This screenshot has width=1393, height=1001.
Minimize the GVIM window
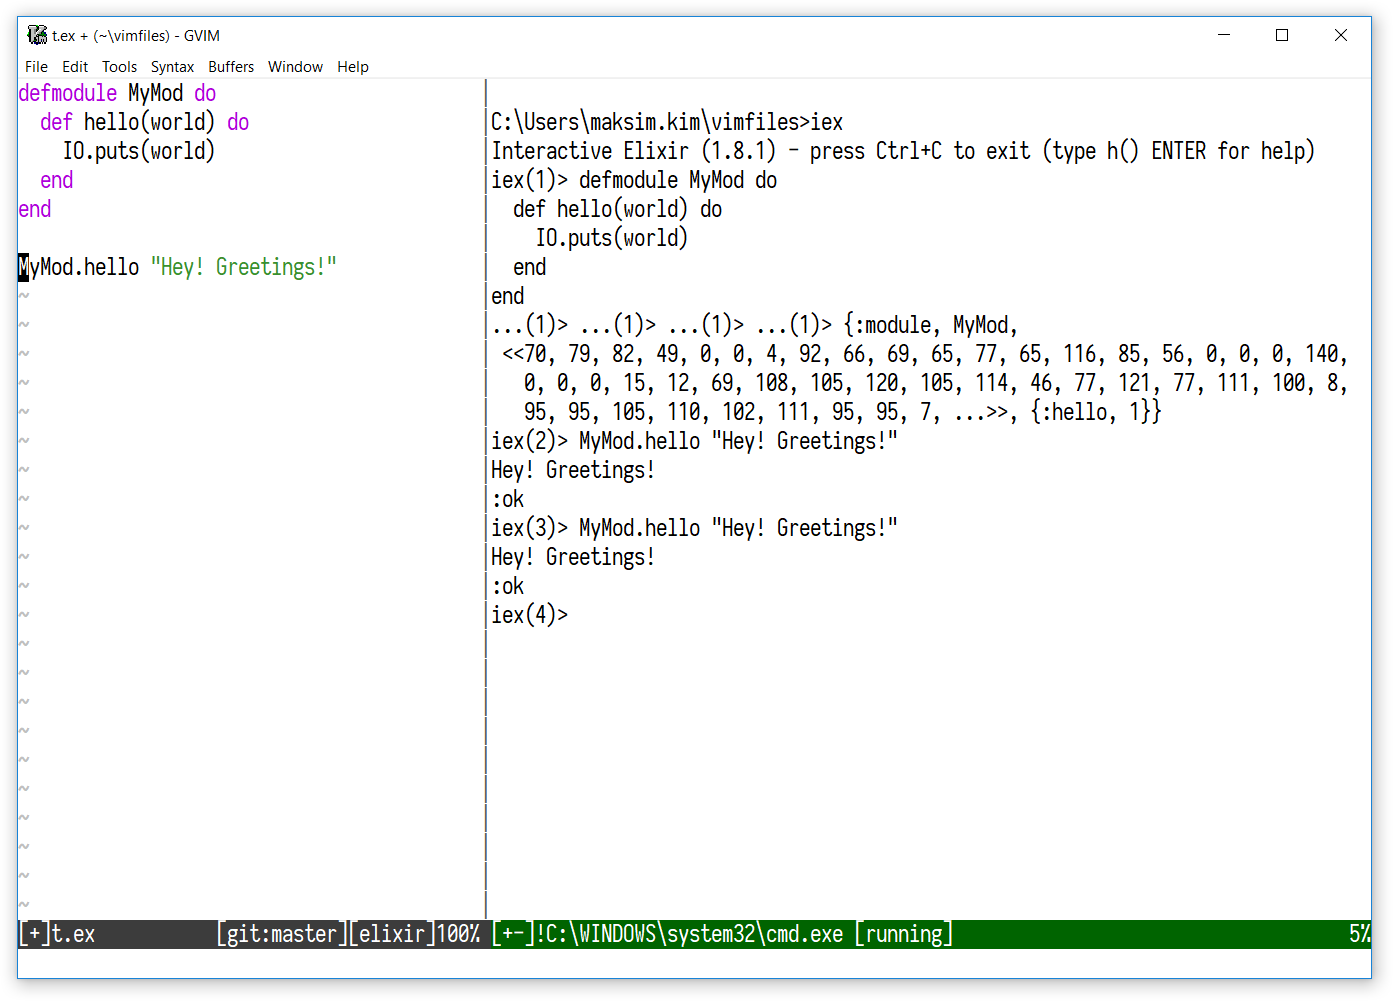[1223, 35]
